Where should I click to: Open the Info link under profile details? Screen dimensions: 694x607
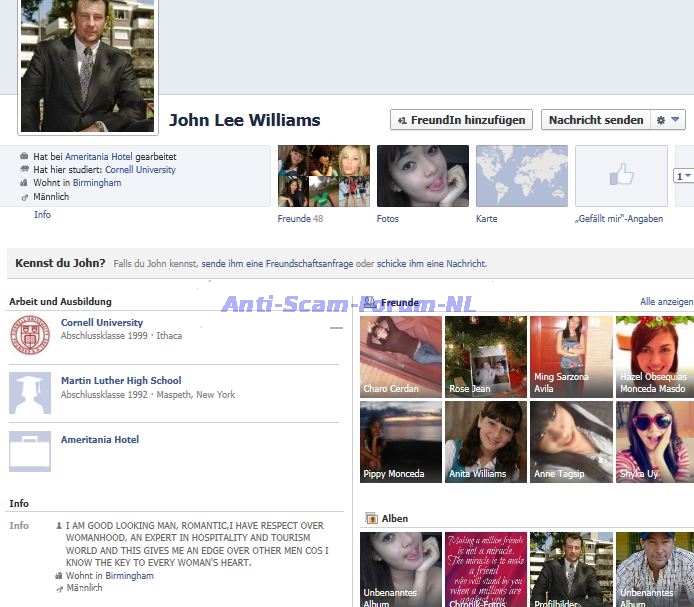[42, 215]
